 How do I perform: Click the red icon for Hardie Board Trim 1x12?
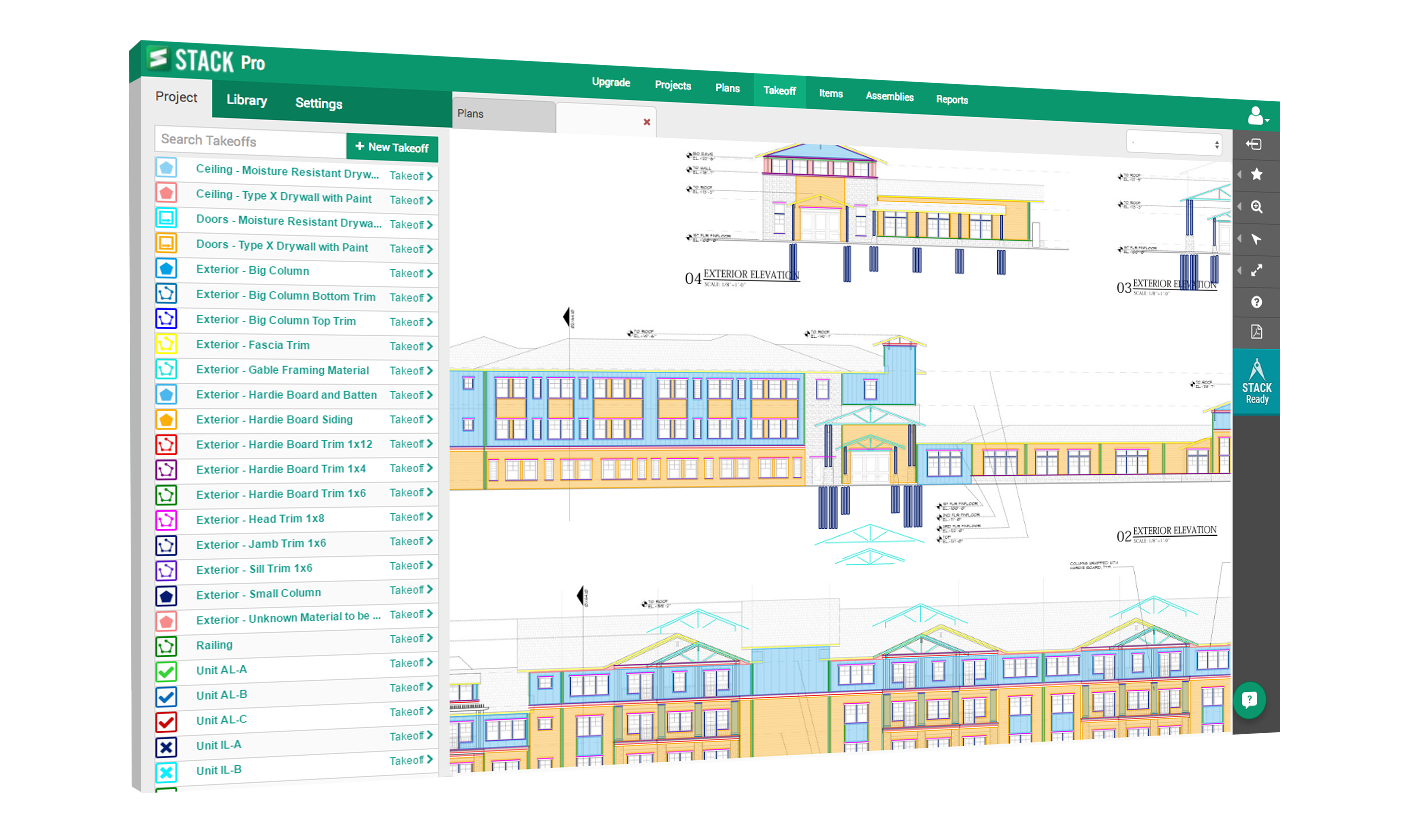click(166, 444)
